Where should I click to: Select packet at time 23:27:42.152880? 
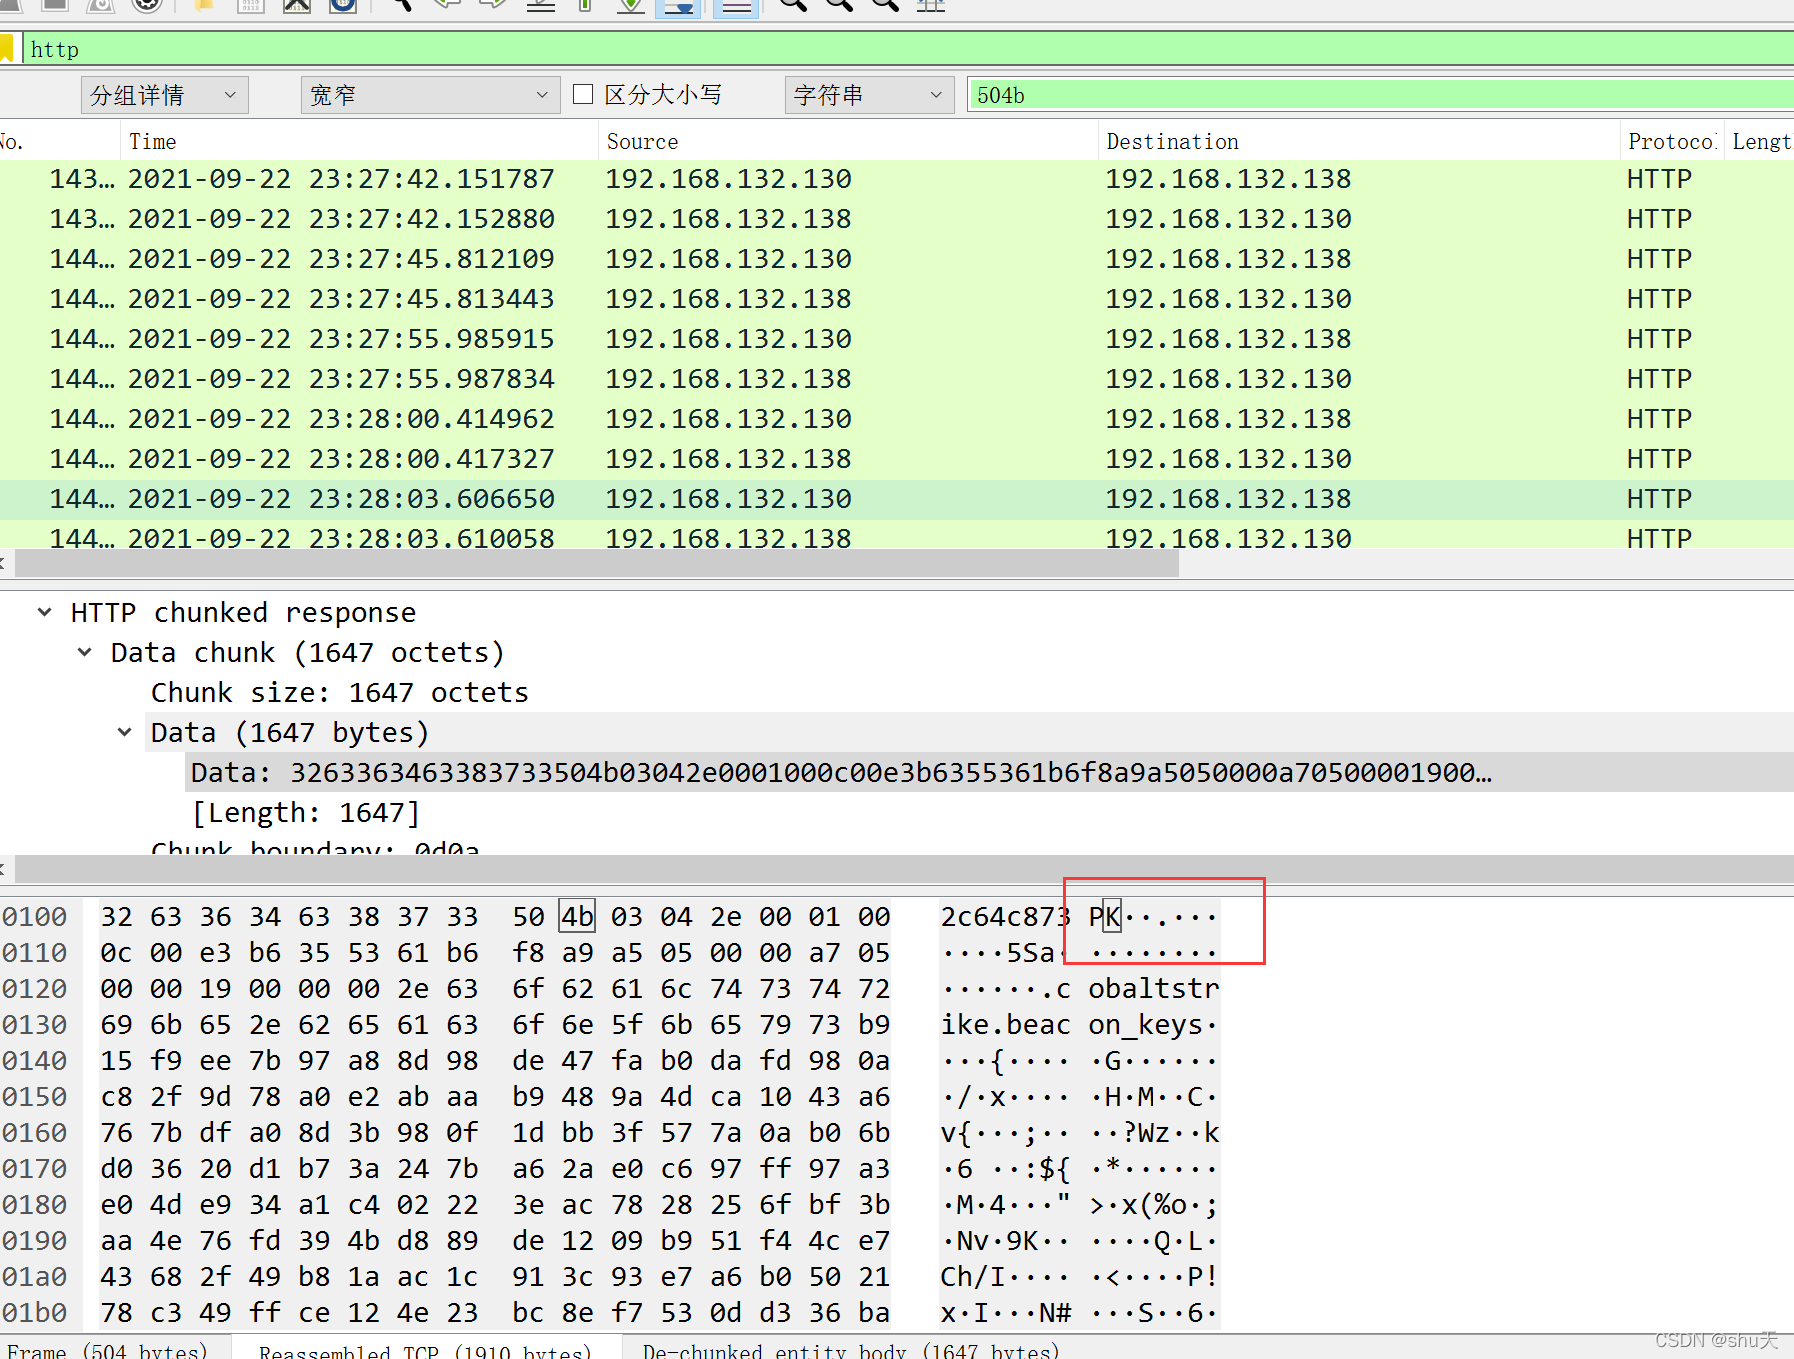pos(897,219)
